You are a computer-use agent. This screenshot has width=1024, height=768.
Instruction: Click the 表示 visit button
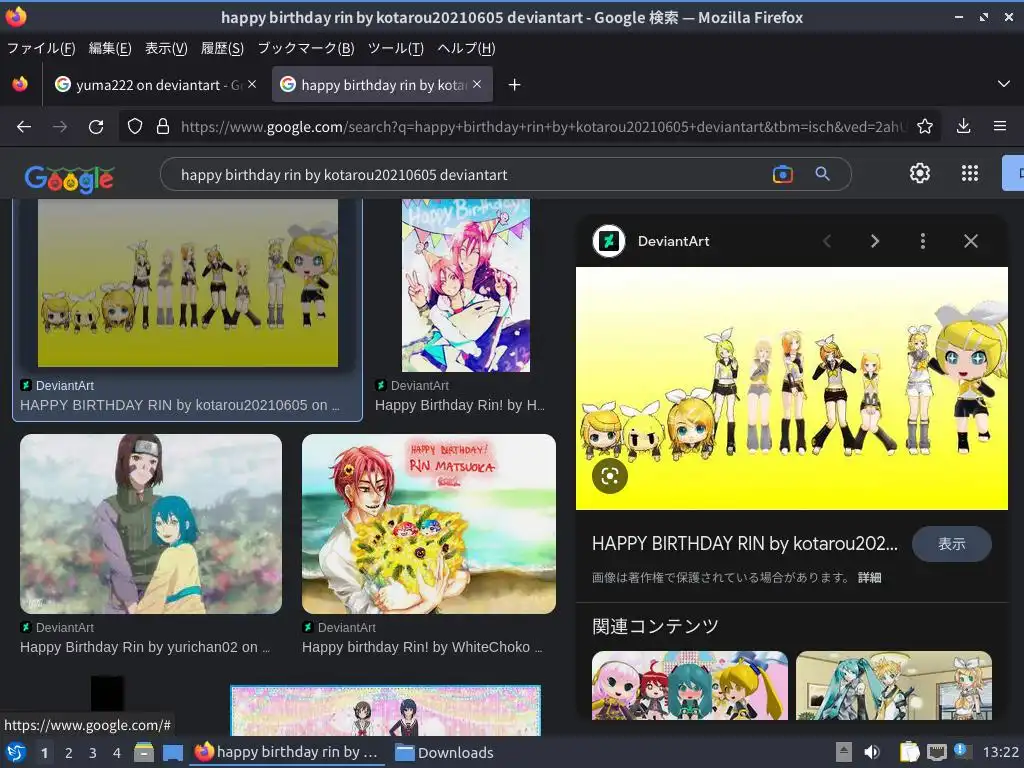(x=952, y=544)
